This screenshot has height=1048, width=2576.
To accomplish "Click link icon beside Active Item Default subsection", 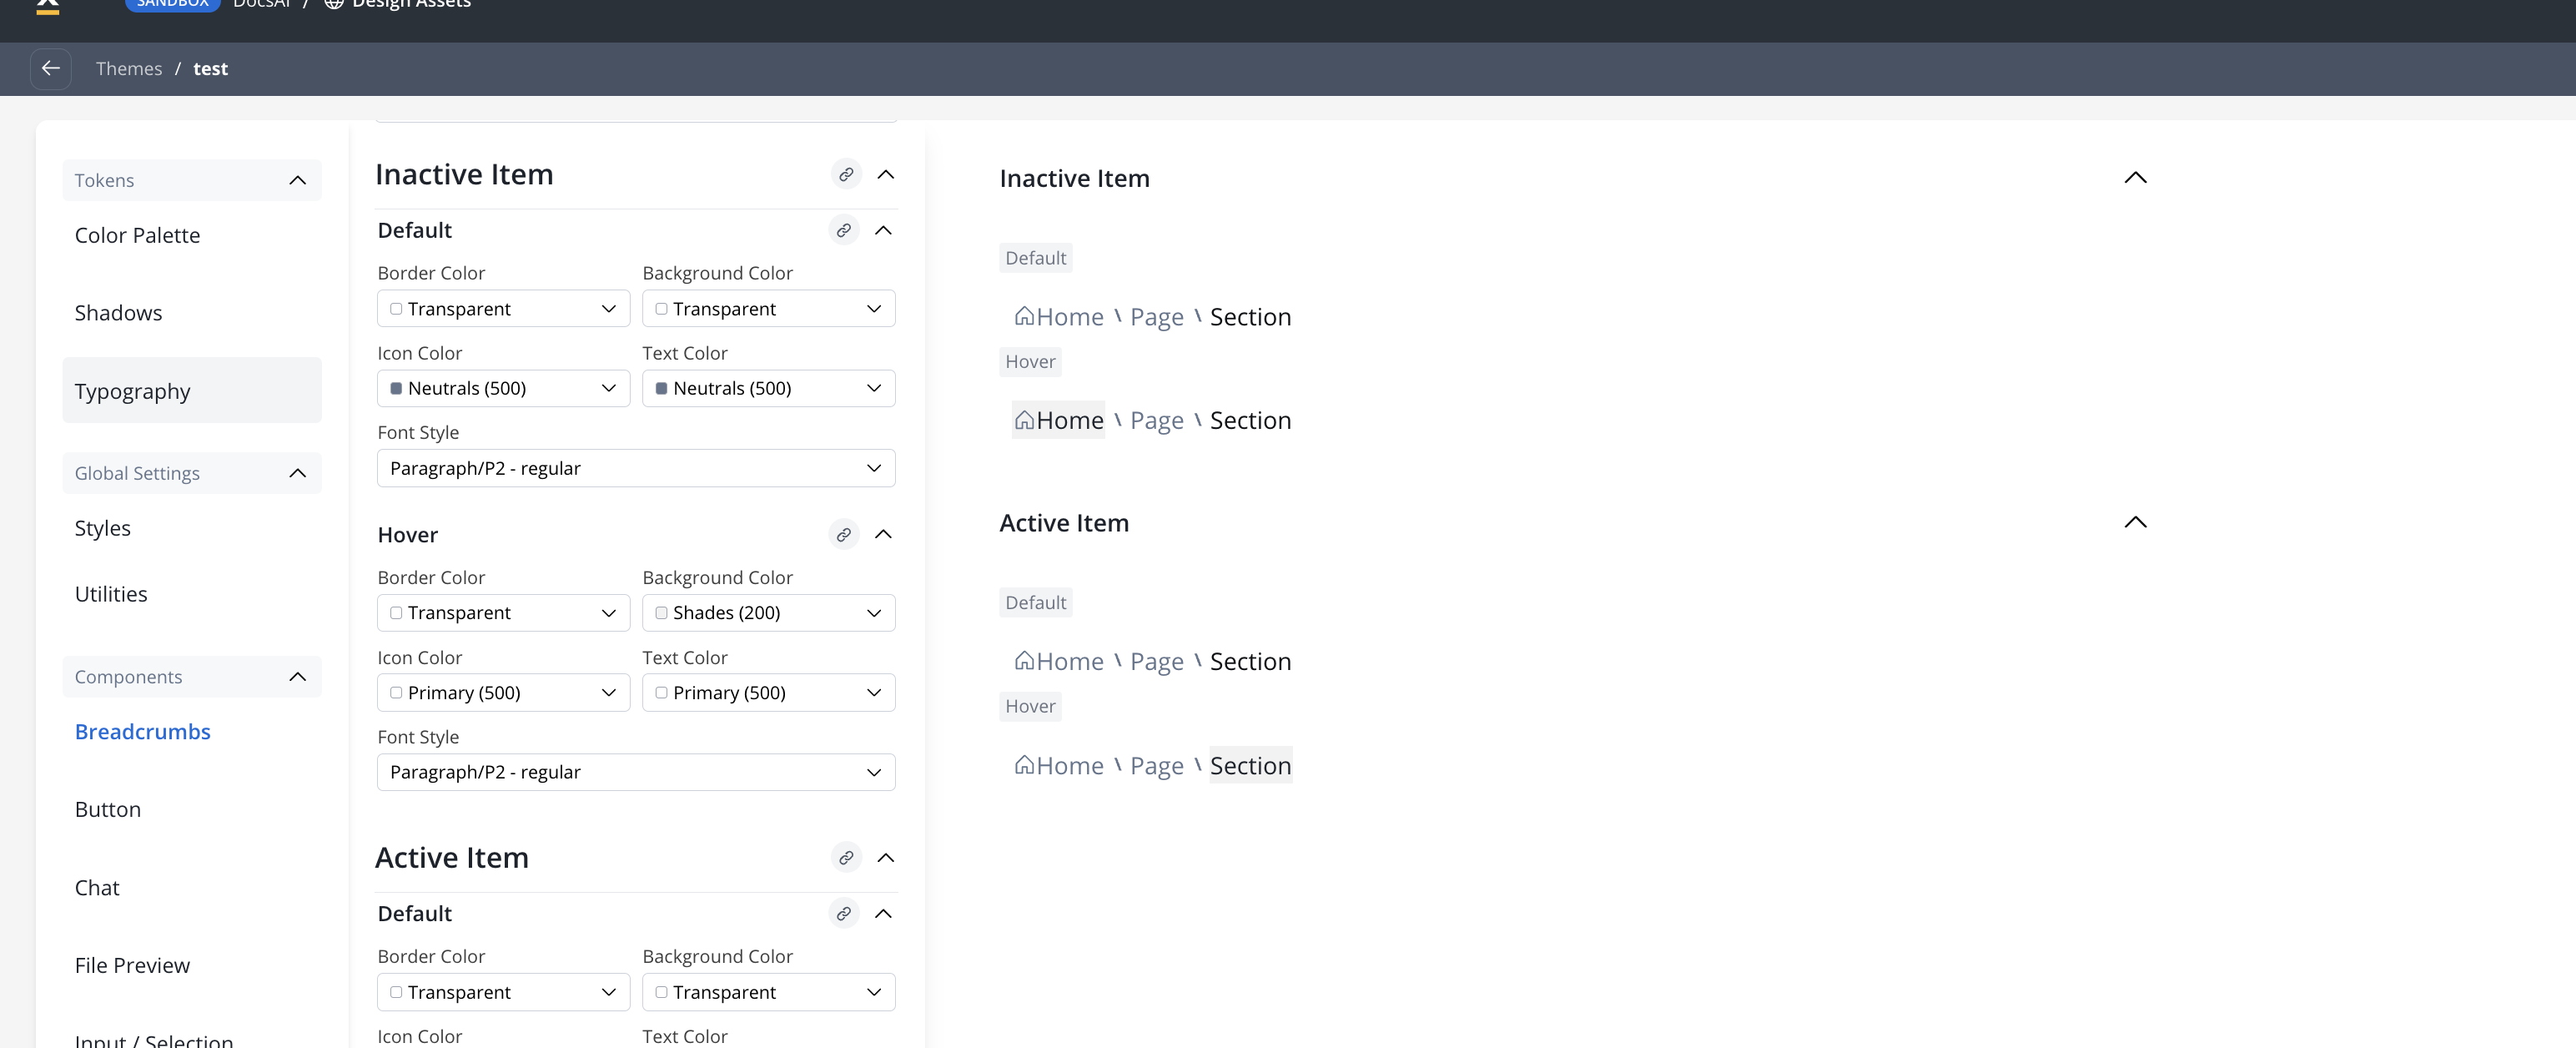I will point(843,914).
